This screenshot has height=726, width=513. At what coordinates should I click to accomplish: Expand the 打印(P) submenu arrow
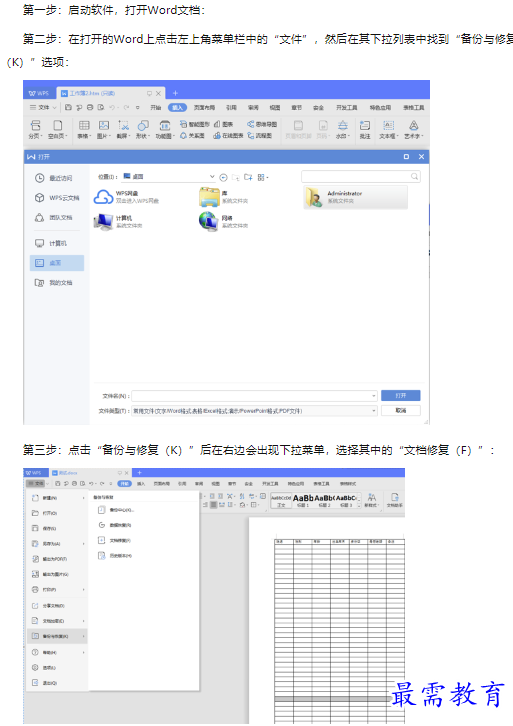83,590
